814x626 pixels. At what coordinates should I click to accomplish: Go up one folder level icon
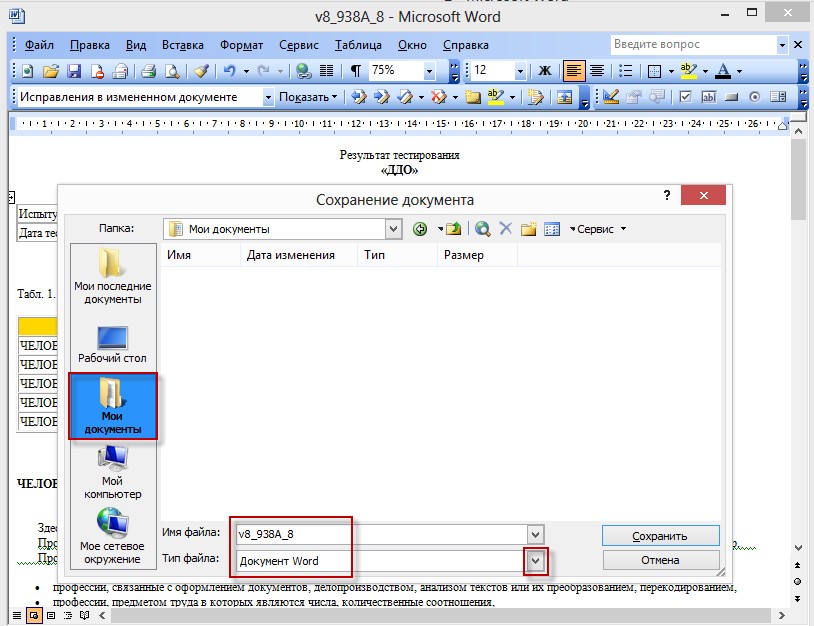(454, 229)
